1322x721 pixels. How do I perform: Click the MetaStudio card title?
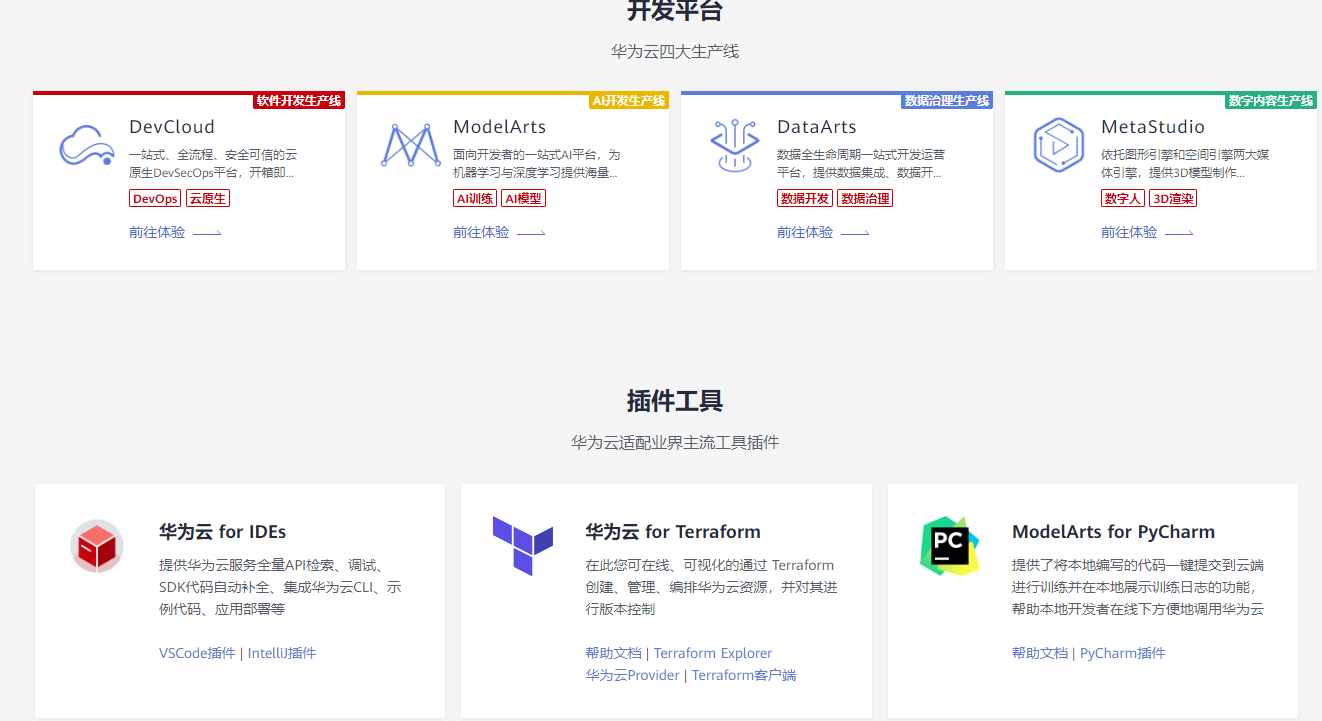click(1153, 127)
